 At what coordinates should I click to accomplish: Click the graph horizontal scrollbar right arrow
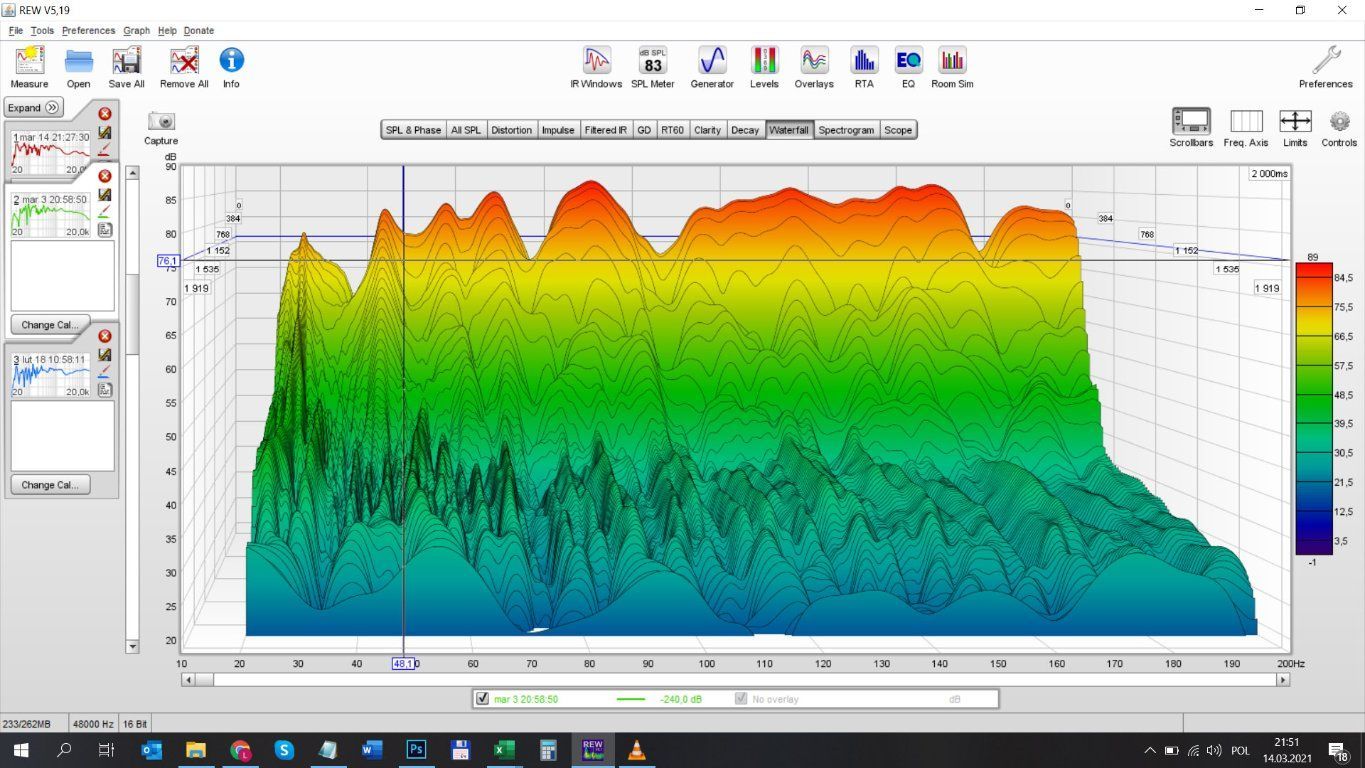pyautogui.click(x=1283, y=680)
